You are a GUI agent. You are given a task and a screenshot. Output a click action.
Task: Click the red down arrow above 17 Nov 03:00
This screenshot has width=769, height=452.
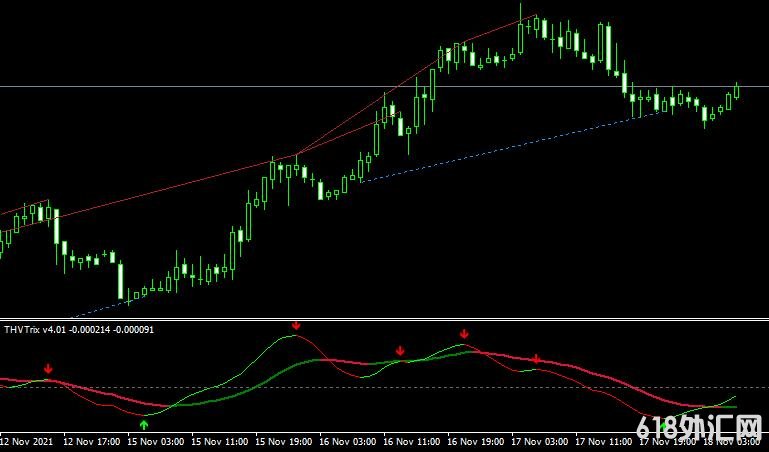537,359
